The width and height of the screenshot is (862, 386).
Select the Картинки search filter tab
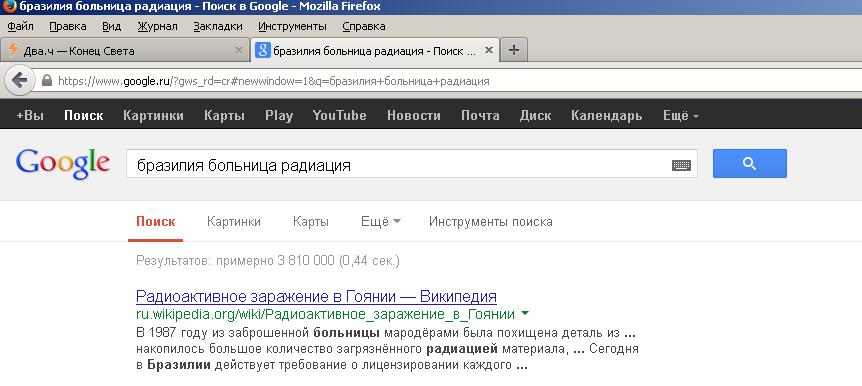point(234,222)
